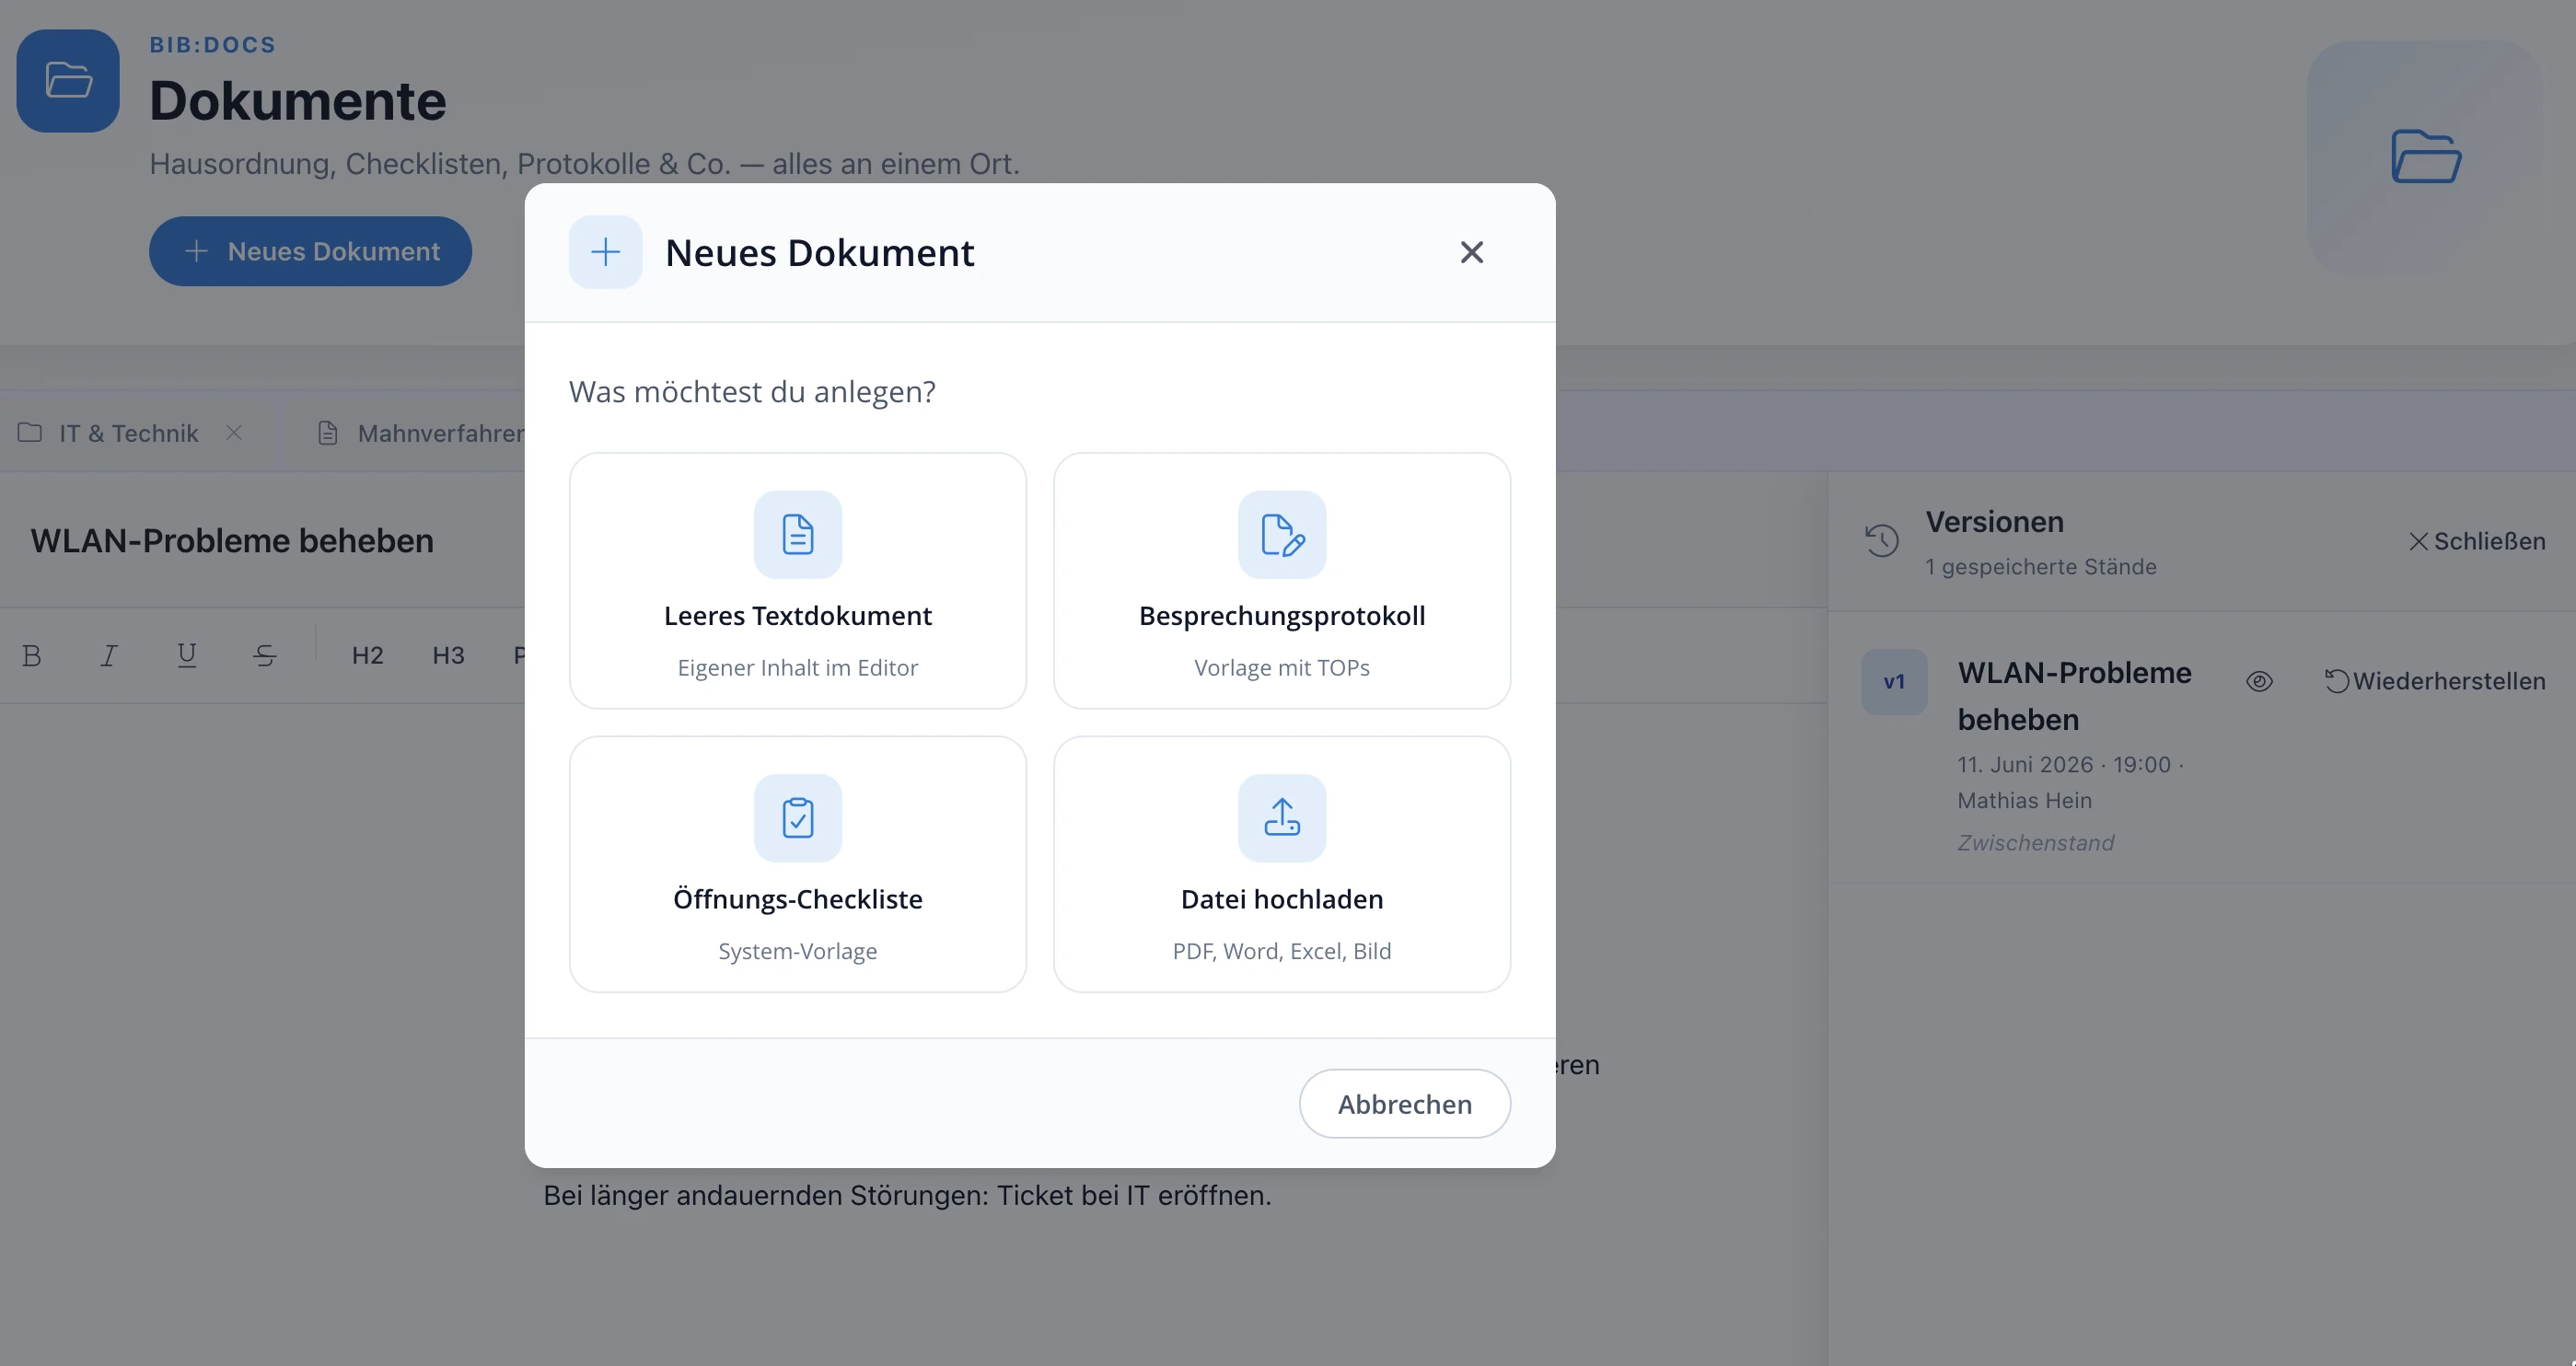Toggle bold formatting in the editor toolbar

[32, 655]
